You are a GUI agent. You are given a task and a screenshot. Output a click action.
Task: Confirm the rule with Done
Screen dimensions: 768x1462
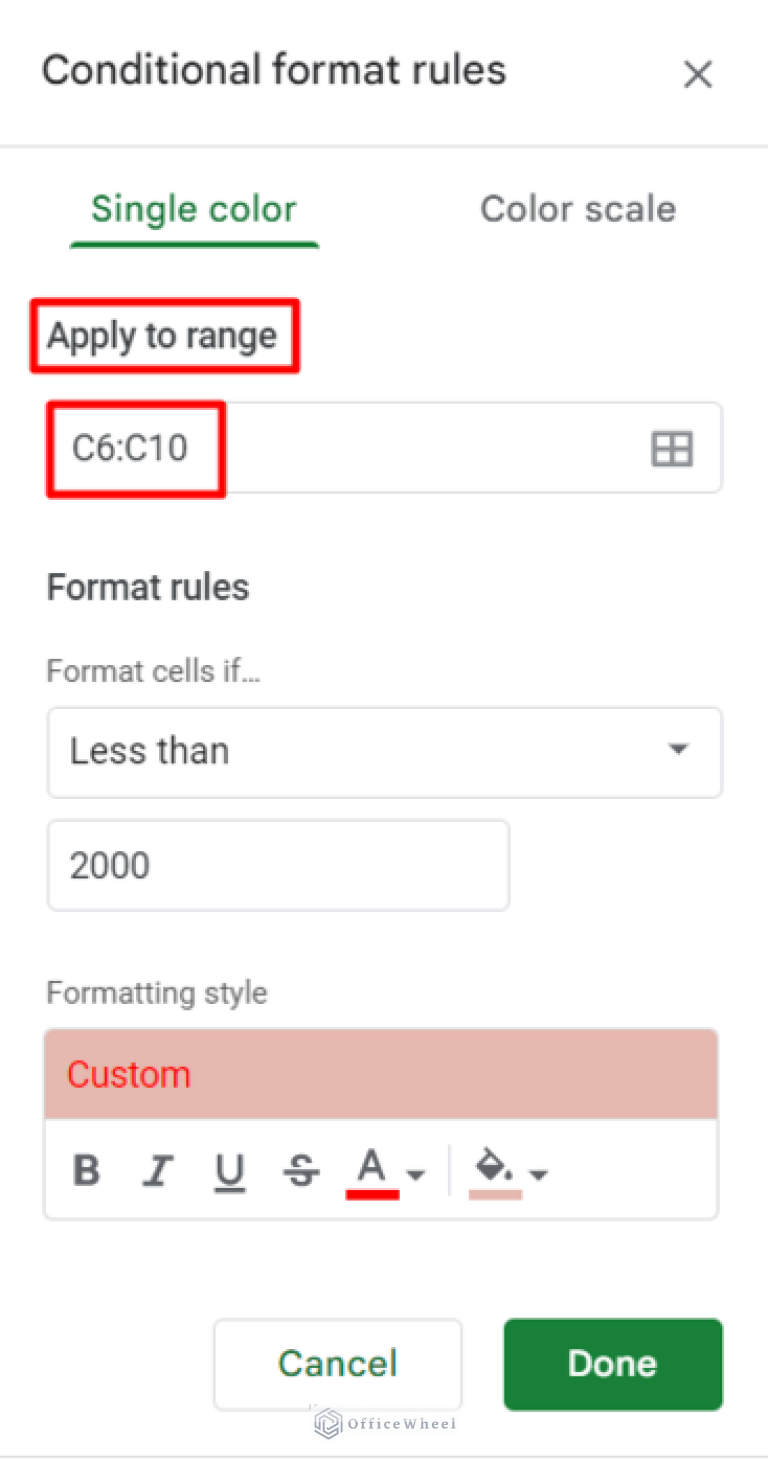click(x=612, y=1363)
